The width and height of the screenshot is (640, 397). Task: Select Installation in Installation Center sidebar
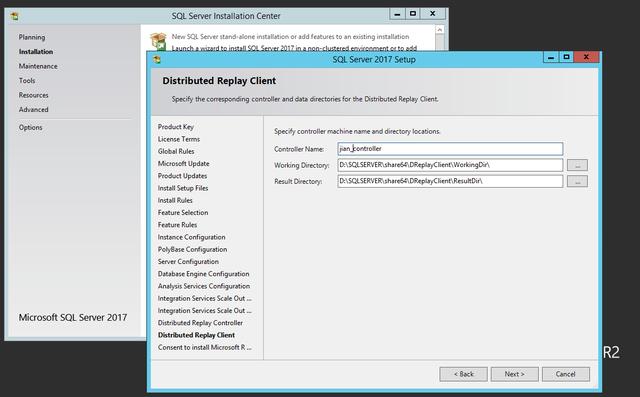[36, 52]
